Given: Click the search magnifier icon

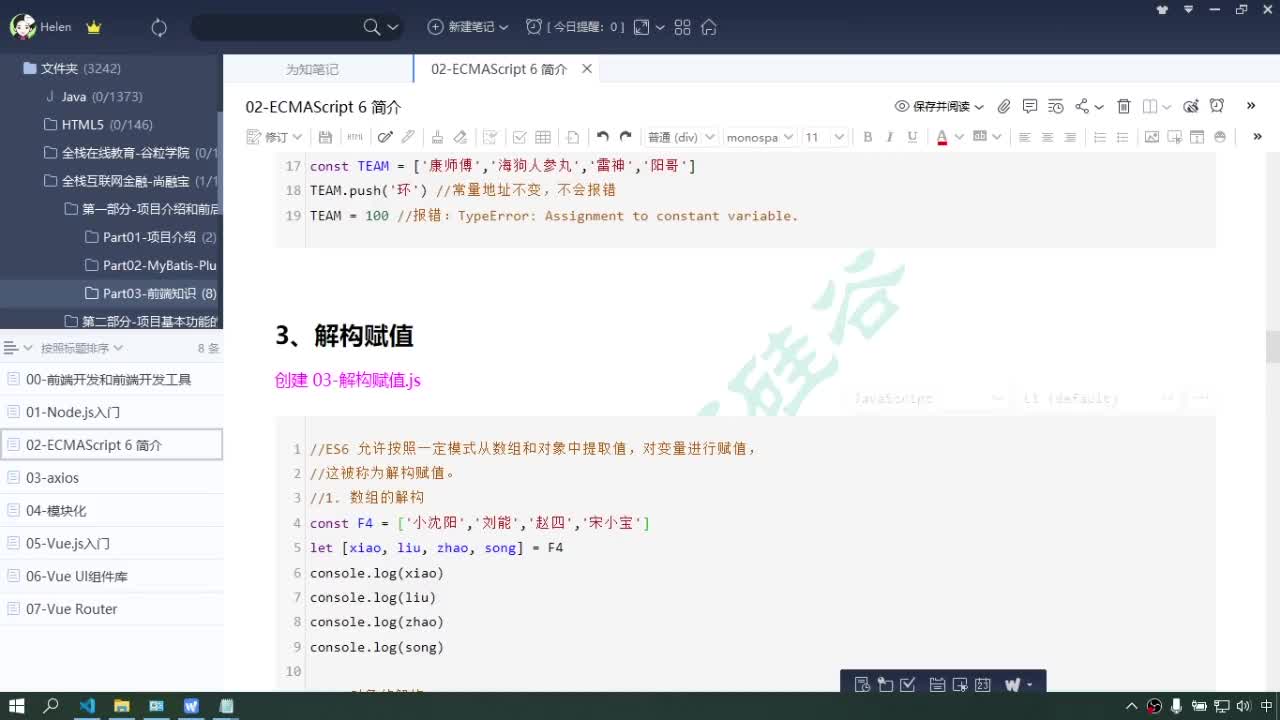Looking at the screenshot, I should pyautogui.click(x=371, y=27).
